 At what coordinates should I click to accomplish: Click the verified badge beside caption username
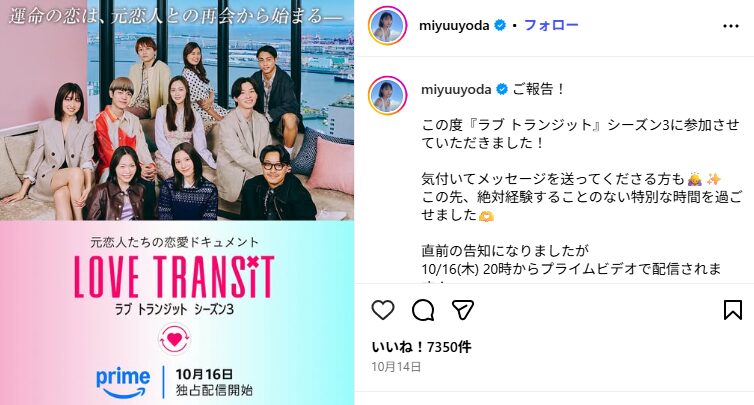tap(502, 89)
